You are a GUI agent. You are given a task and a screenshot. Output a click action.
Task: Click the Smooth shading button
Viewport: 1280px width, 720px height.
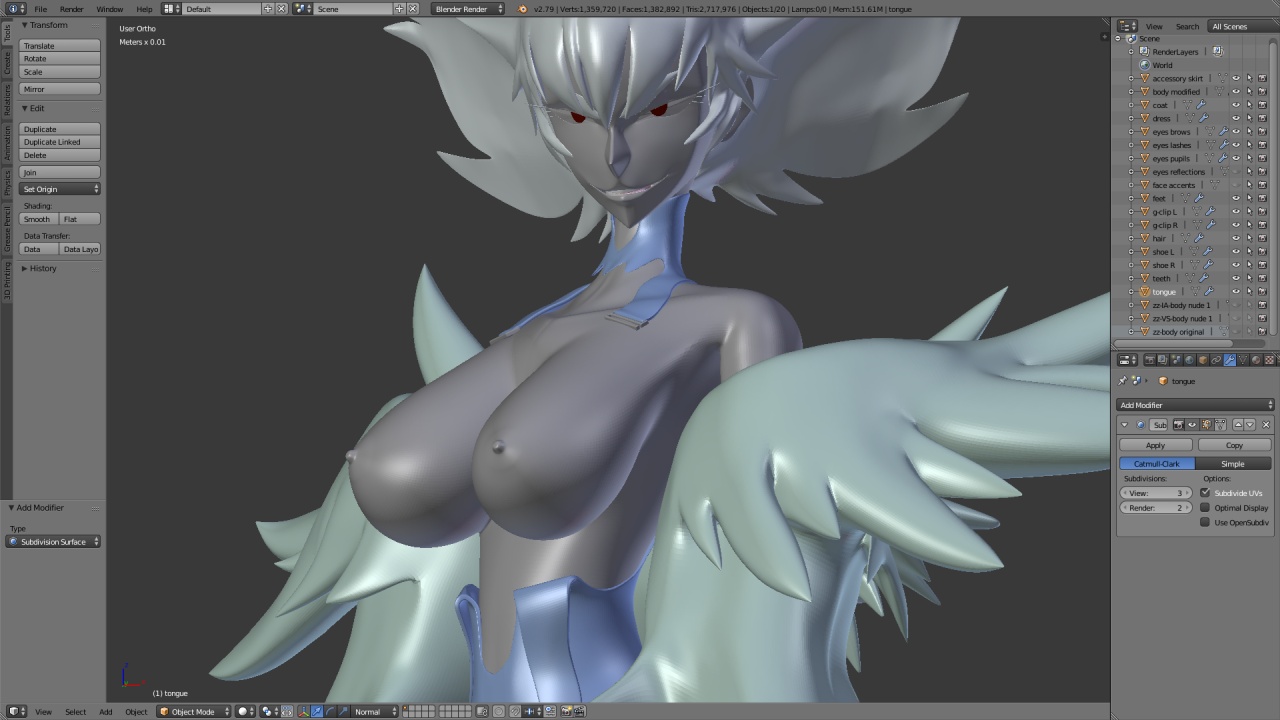pos(38,219)
